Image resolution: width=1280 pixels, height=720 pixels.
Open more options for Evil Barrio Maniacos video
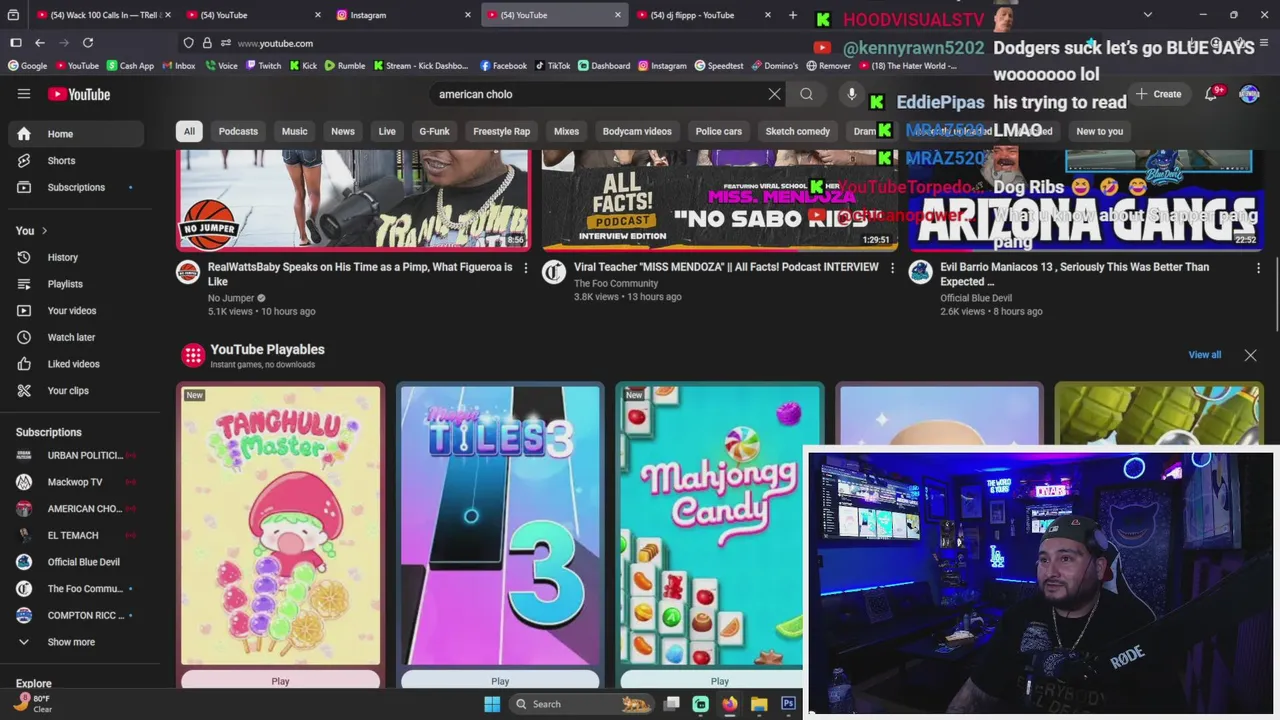1258,267
